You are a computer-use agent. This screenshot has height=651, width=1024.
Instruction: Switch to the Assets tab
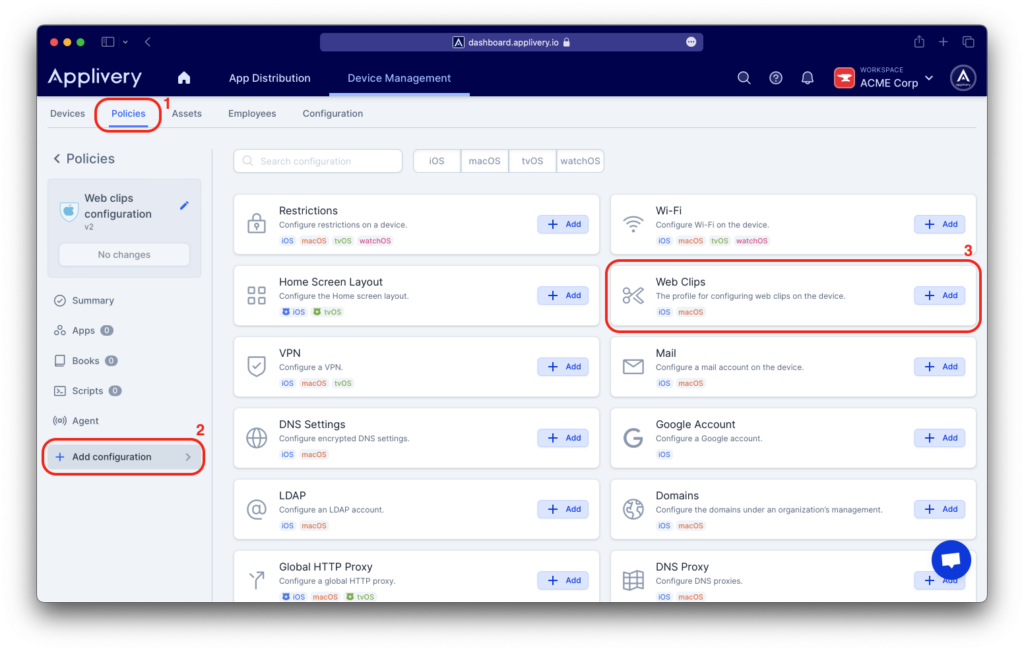(x=187, y=114)
